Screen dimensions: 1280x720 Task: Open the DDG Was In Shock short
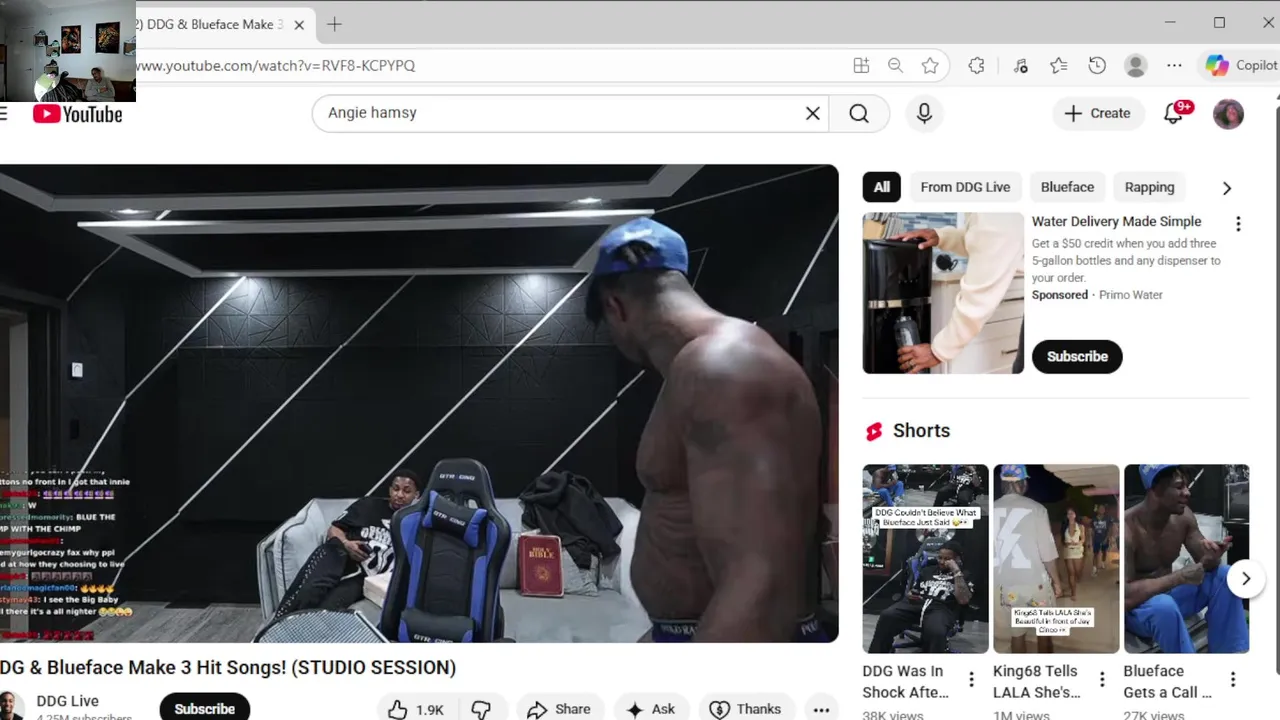(925, 558)
